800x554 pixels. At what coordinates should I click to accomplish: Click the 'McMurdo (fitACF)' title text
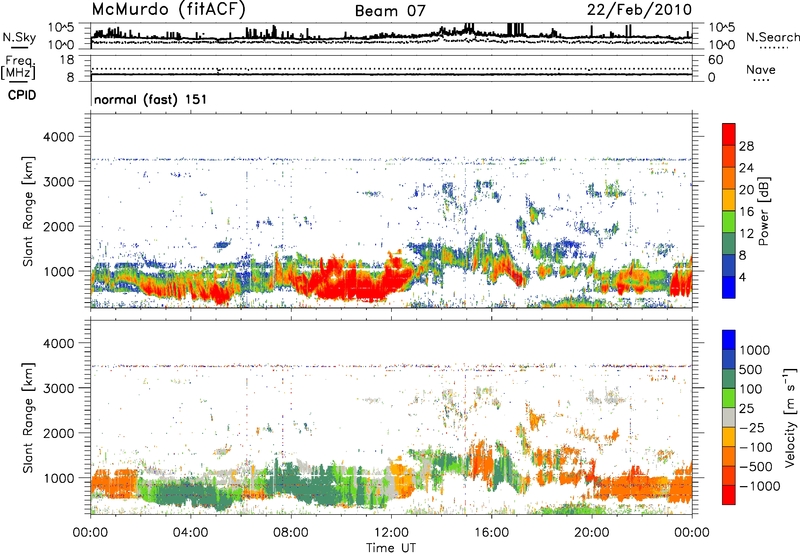pyautogui.click(x=168, y=9)
